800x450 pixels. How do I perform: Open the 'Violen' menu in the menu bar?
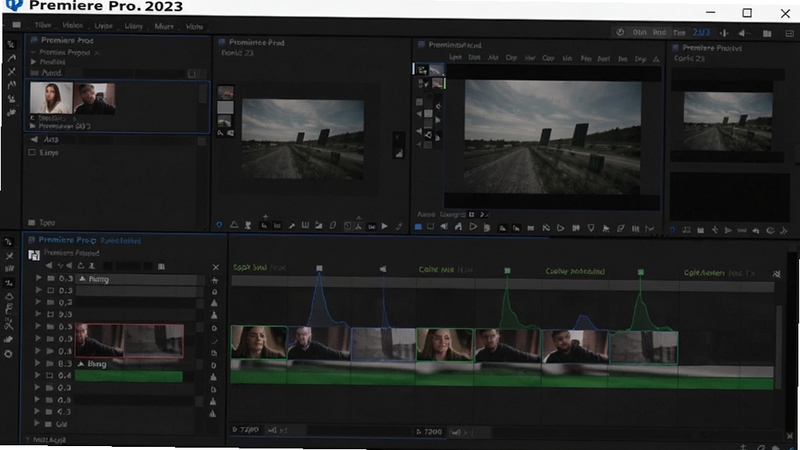(x=72, y=25)
